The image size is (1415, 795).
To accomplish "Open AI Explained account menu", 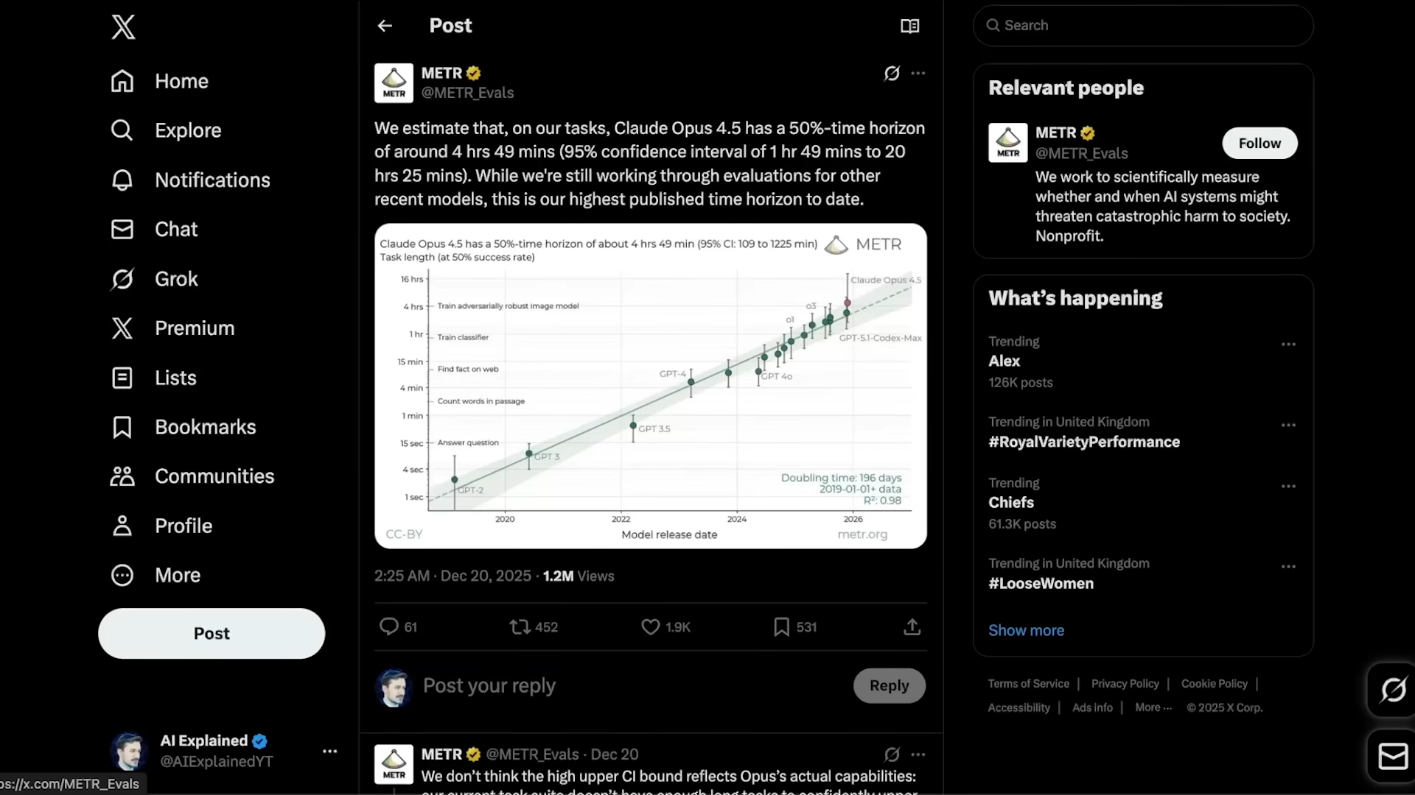I will pos(329,751).
